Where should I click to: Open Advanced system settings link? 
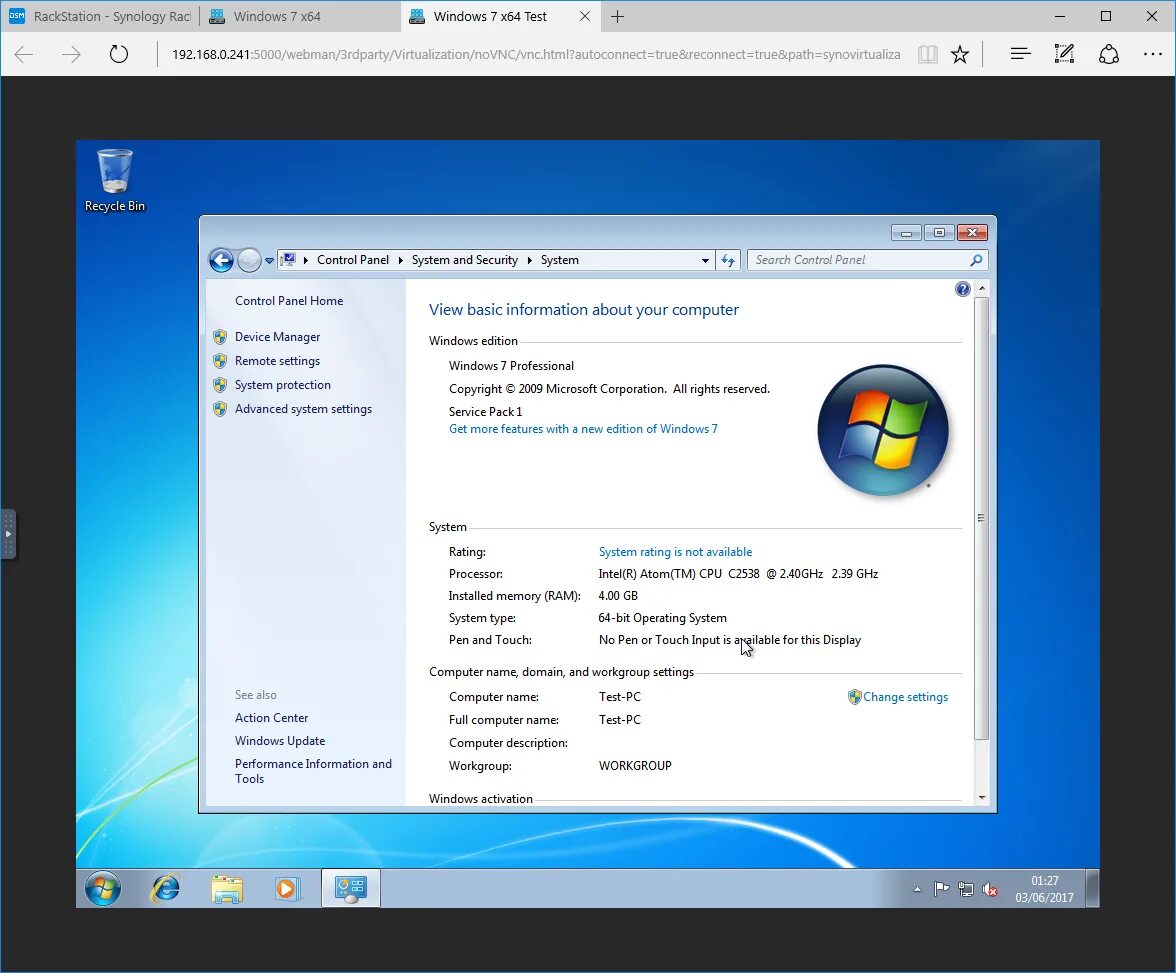coord(303,409)
